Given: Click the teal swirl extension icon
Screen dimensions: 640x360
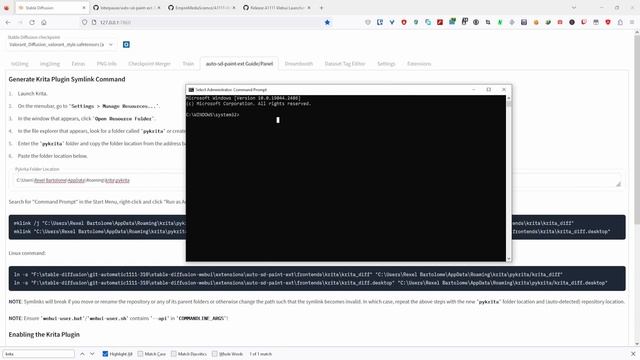Looking at the screenshot, I should click(x=428, y=22).
